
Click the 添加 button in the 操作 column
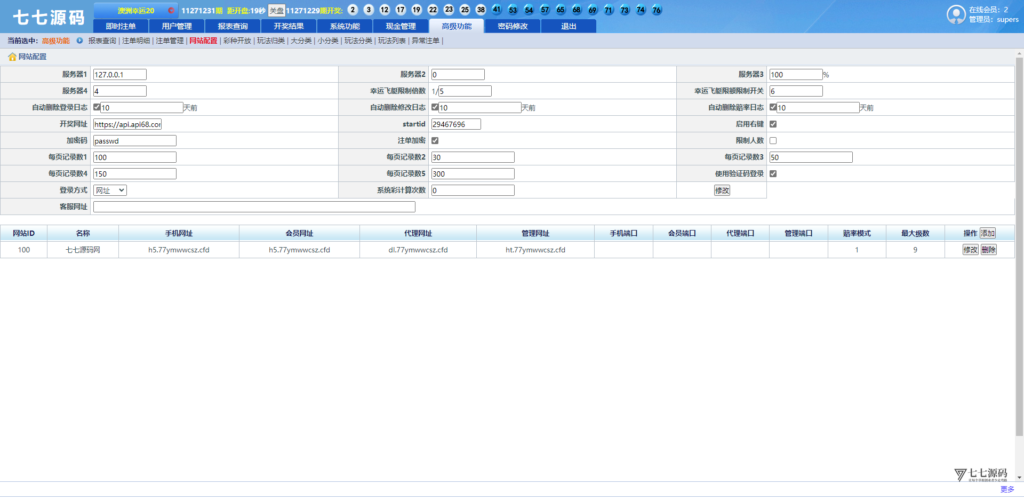pyautogui.click(x=988, y=232)
